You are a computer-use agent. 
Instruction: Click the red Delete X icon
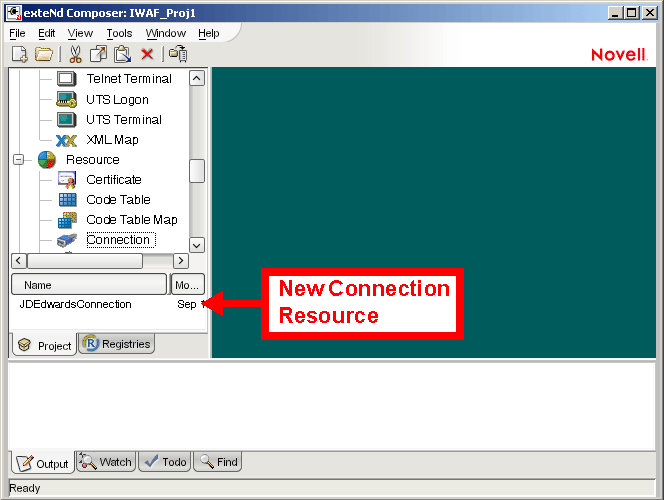(x=147, y=54)
